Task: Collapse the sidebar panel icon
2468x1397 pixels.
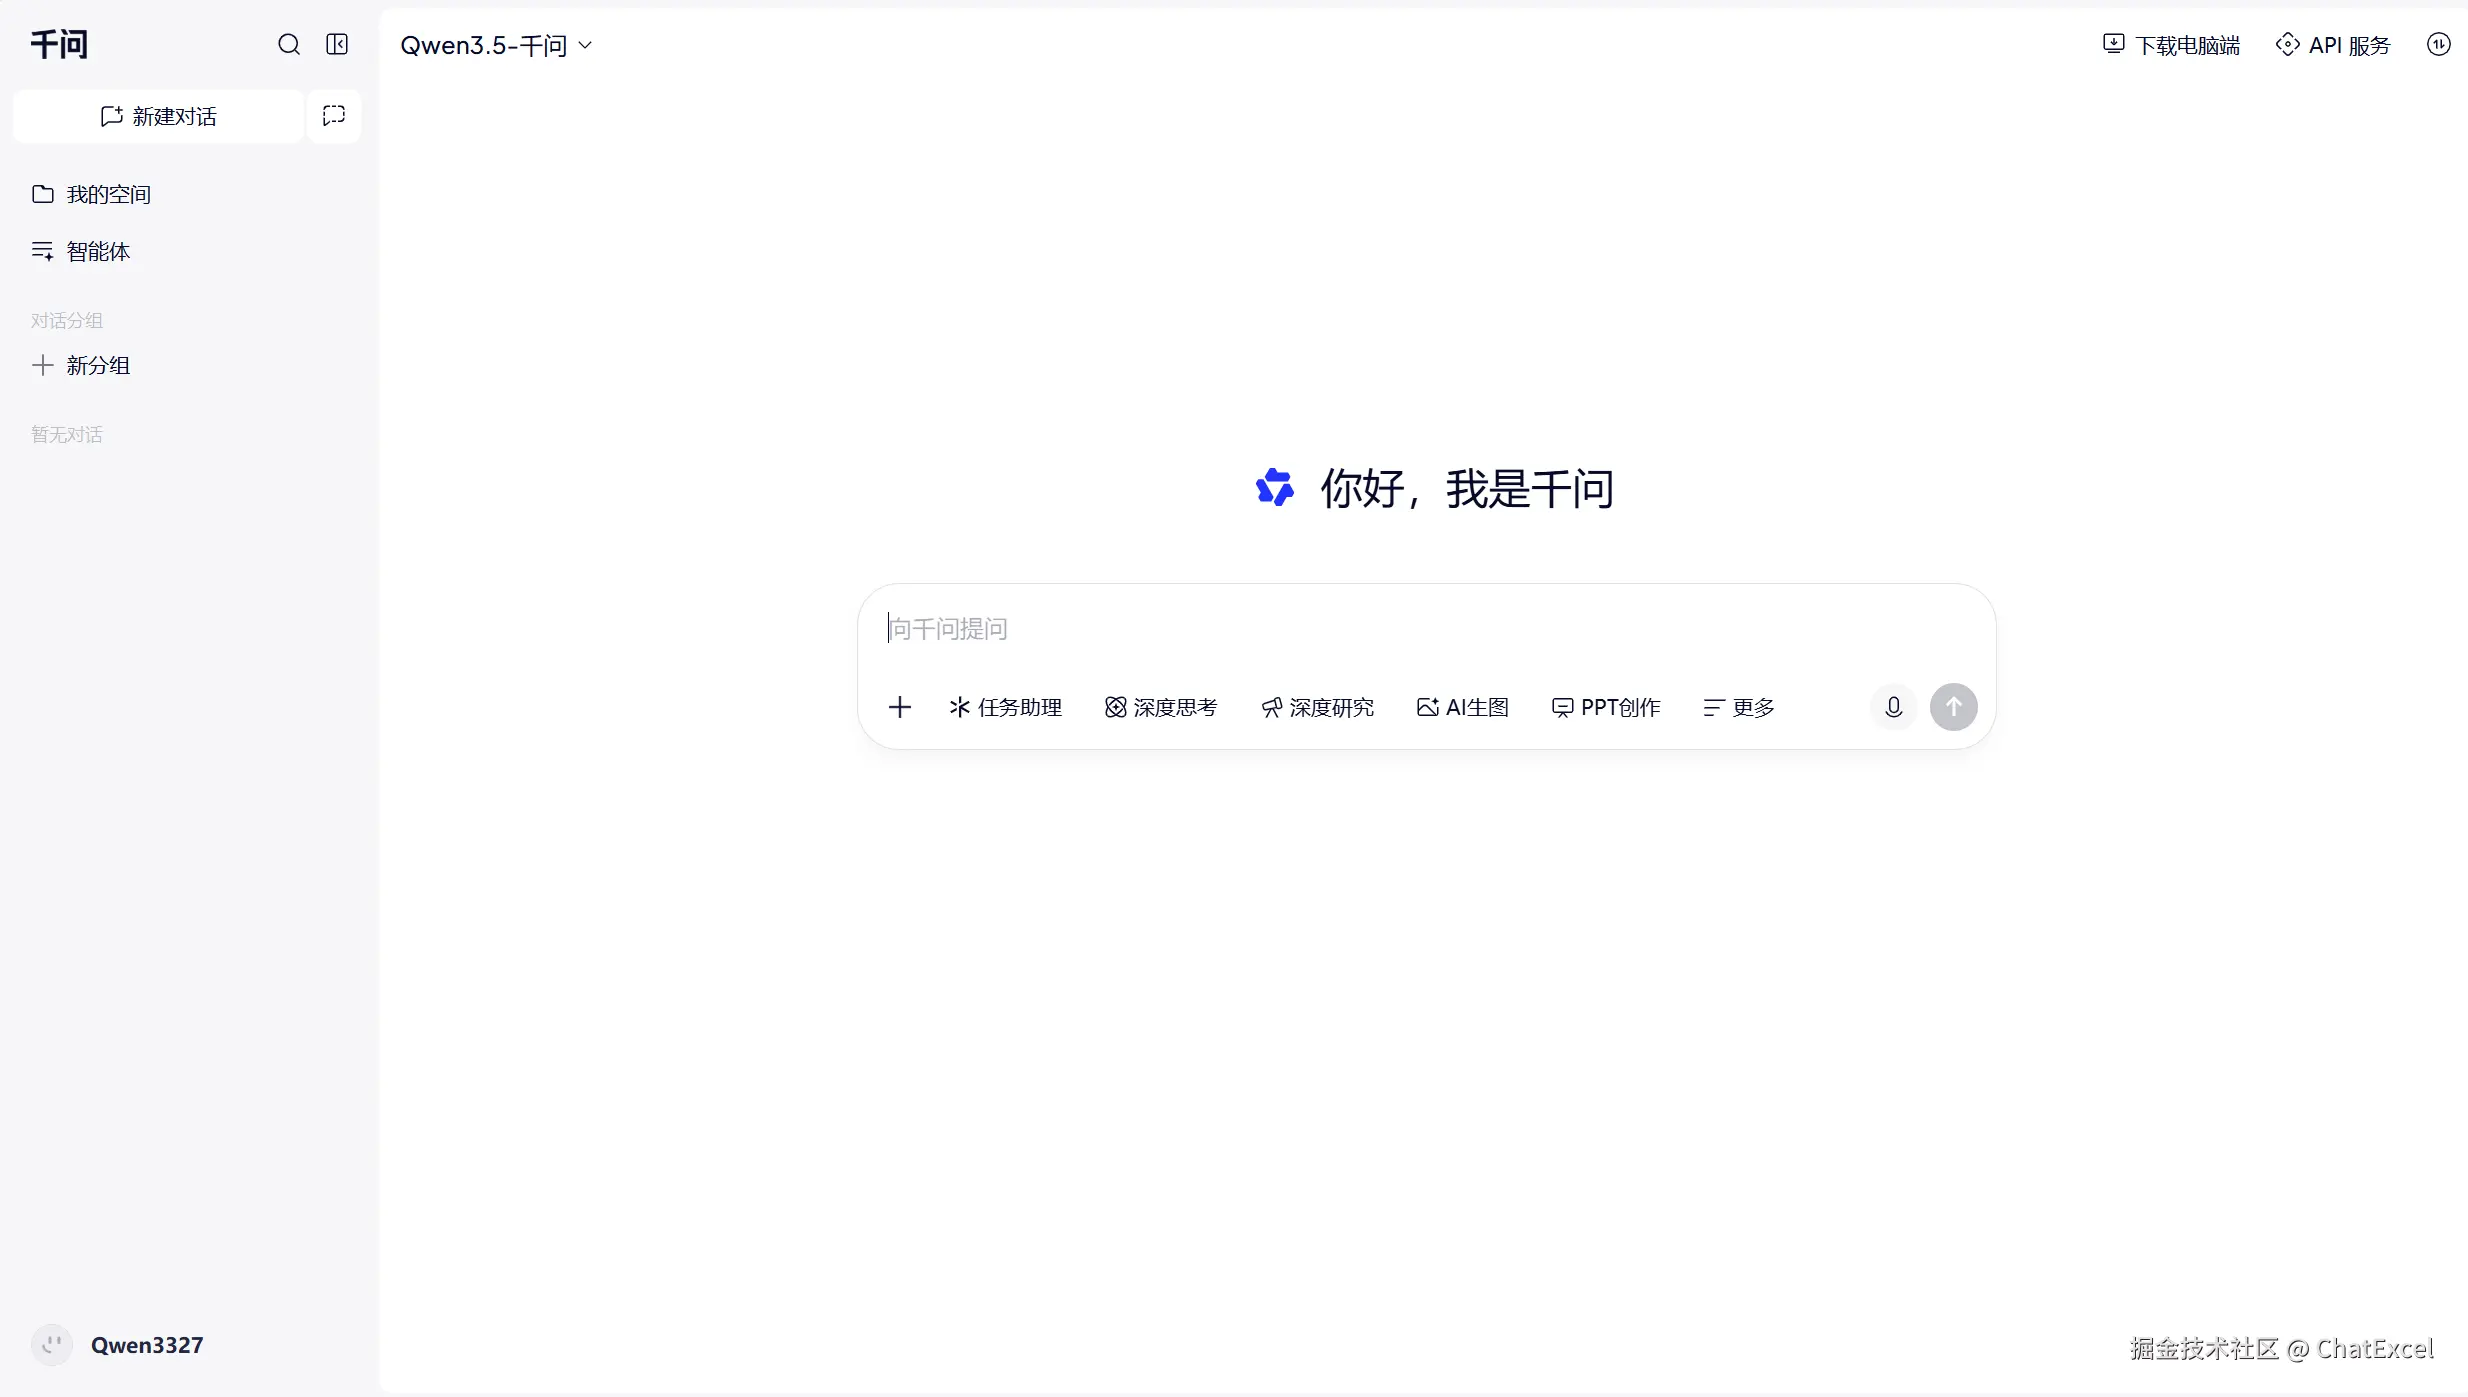Action: tap(337, 45)
